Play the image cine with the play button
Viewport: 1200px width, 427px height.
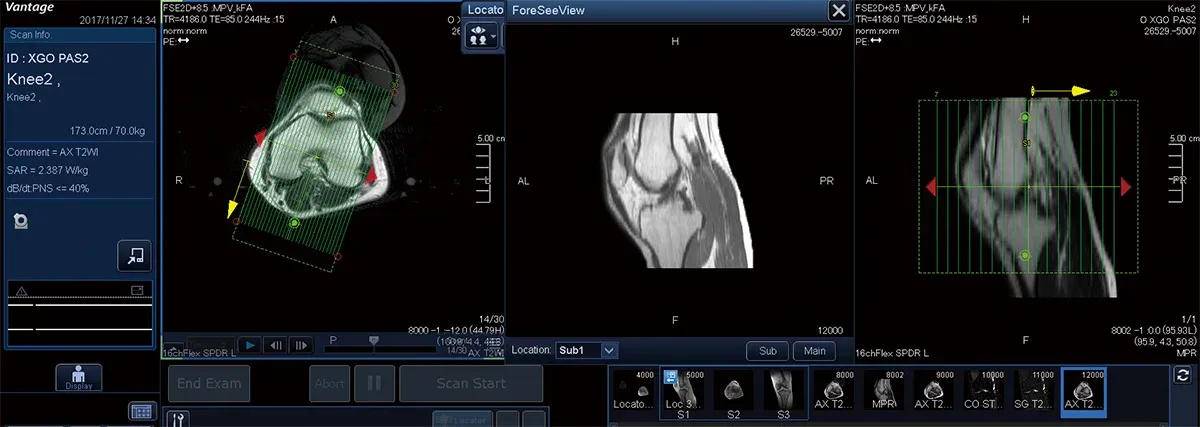click(x=250, y=346)
